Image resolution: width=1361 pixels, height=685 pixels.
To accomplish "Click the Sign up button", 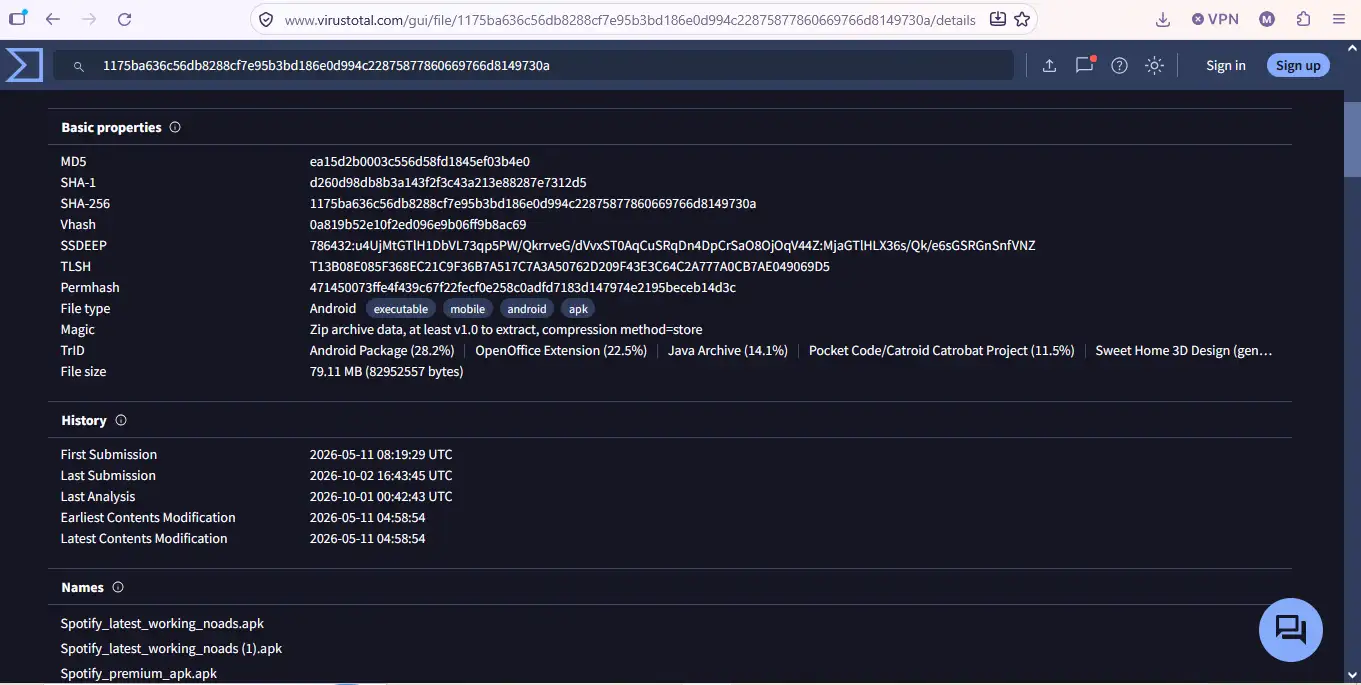I will point(1298,65).
